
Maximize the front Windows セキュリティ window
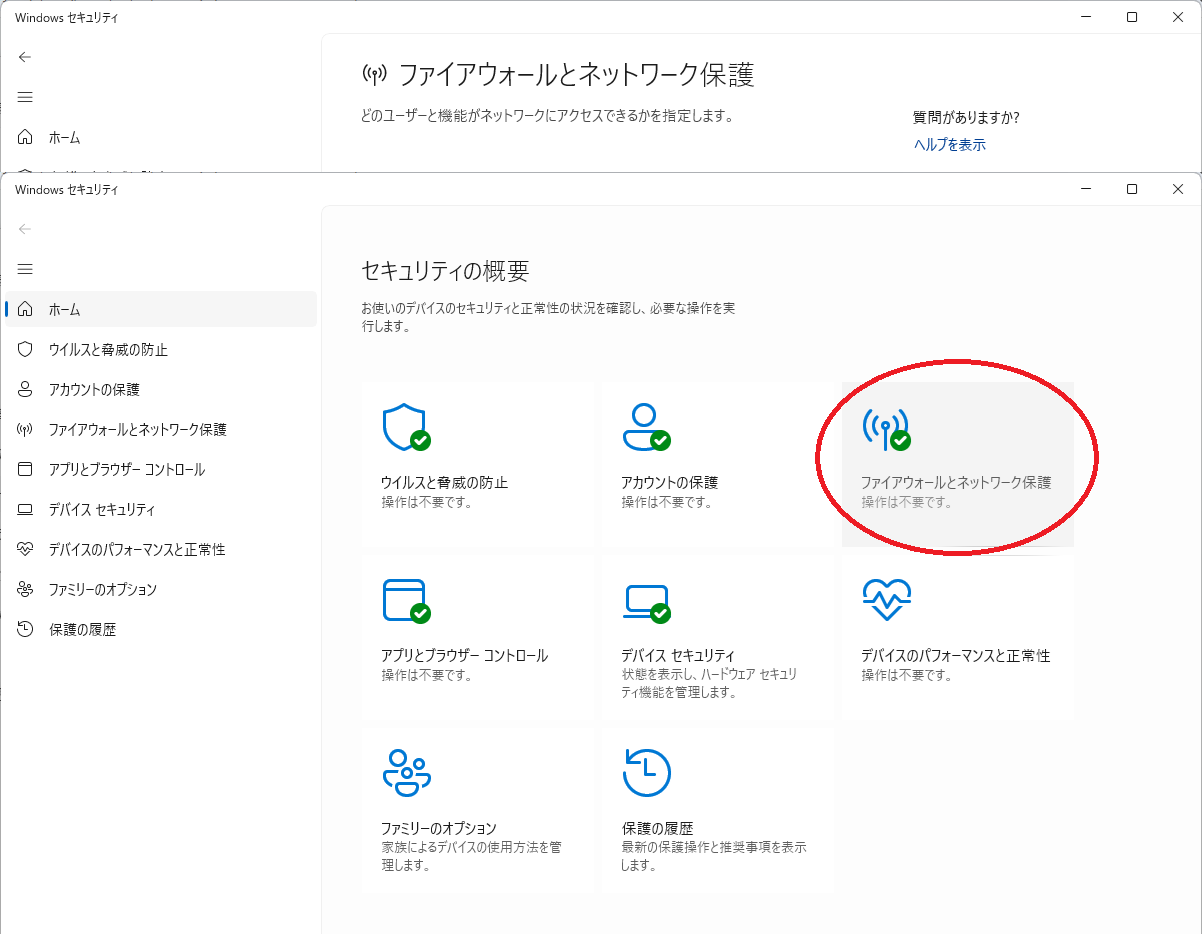pos(1132,189)
